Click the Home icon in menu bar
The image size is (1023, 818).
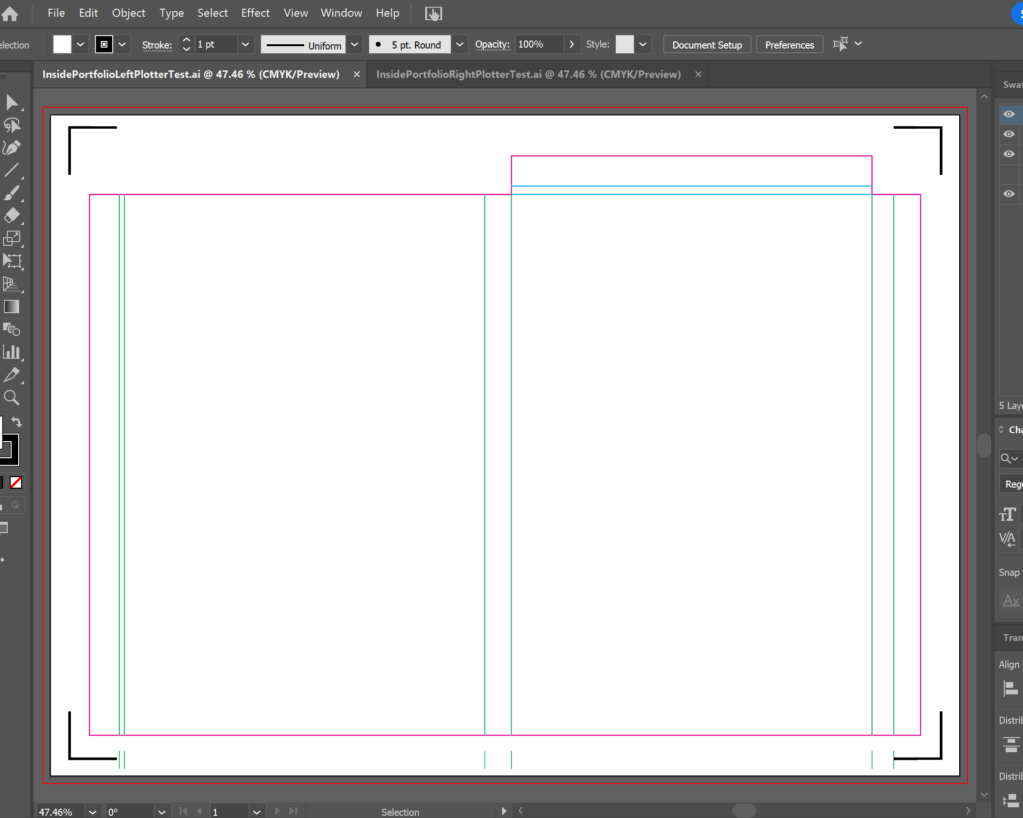point(10,14)
